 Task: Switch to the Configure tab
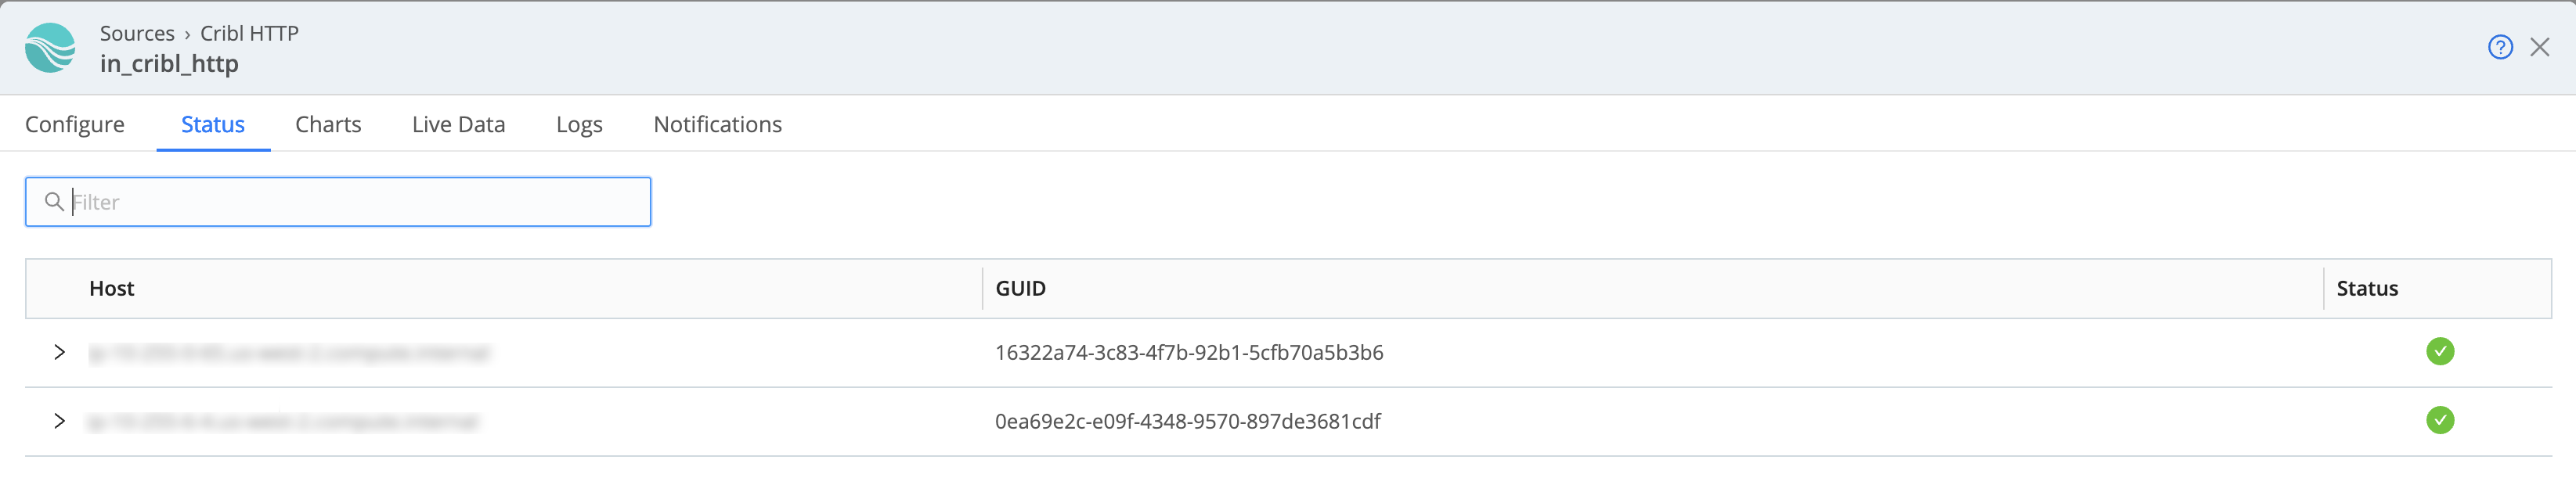75,124
